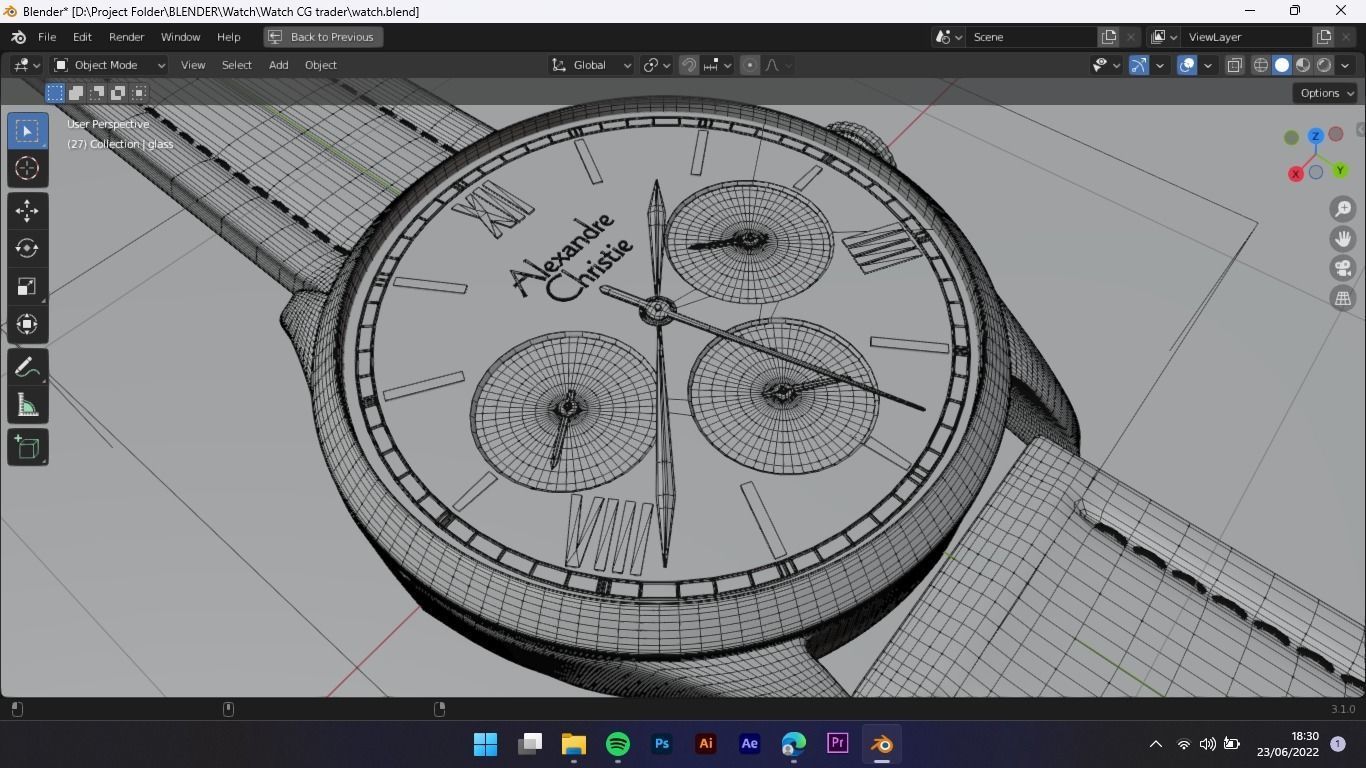Open the viewport Add menu
Screen dimensions: 1366x768
pos(278,65)
